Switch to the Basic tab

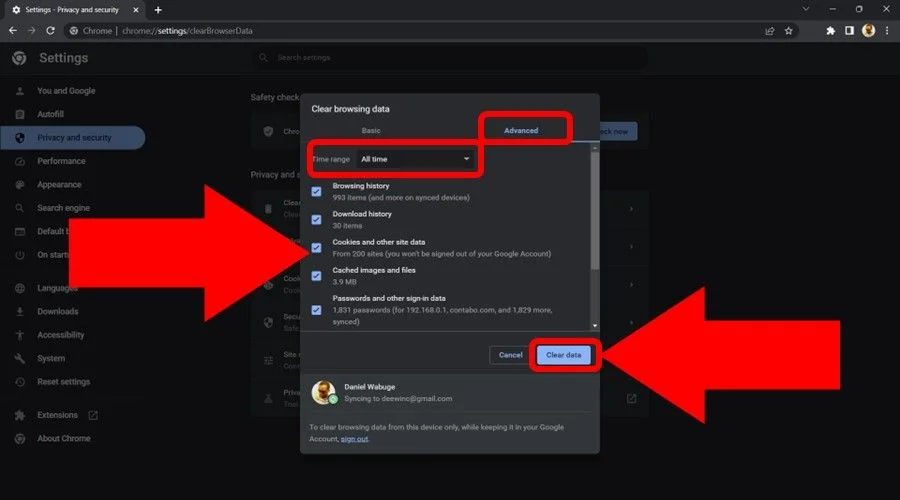tap(371, 131)
